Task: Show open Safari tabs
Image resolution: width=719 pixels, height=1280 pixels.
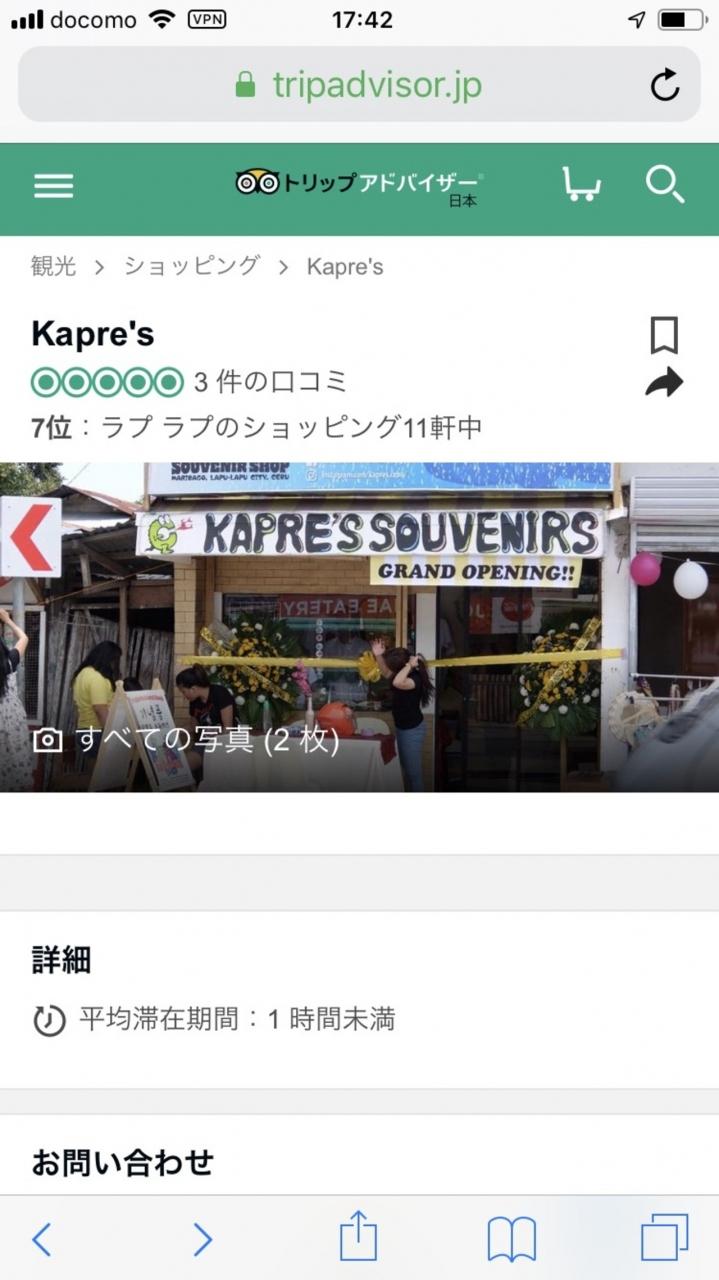Action: click(x=665, y=1238)
